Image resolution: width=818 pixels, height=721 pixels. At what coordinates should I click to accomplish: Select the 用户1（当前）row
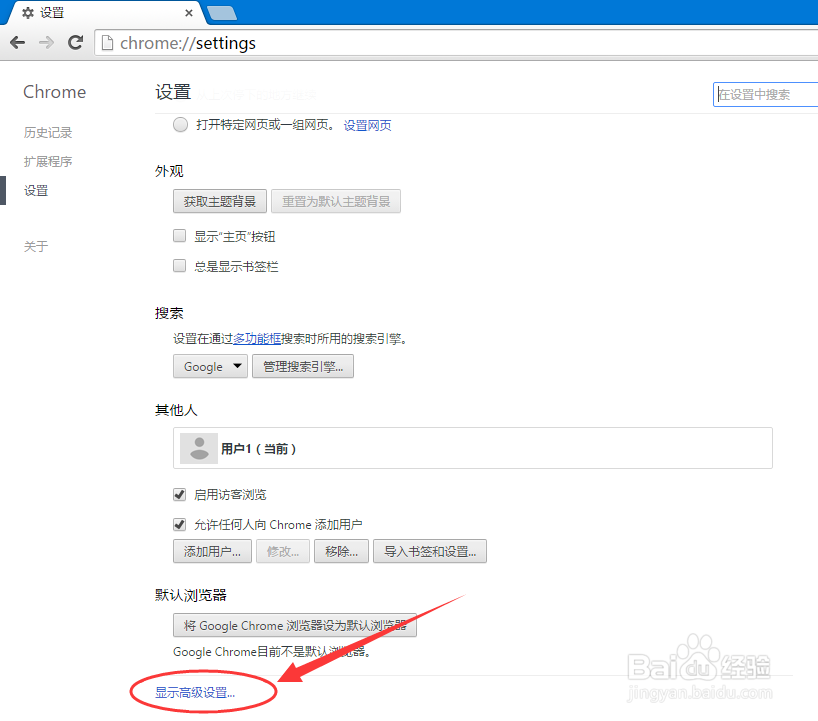coord(473,448)
